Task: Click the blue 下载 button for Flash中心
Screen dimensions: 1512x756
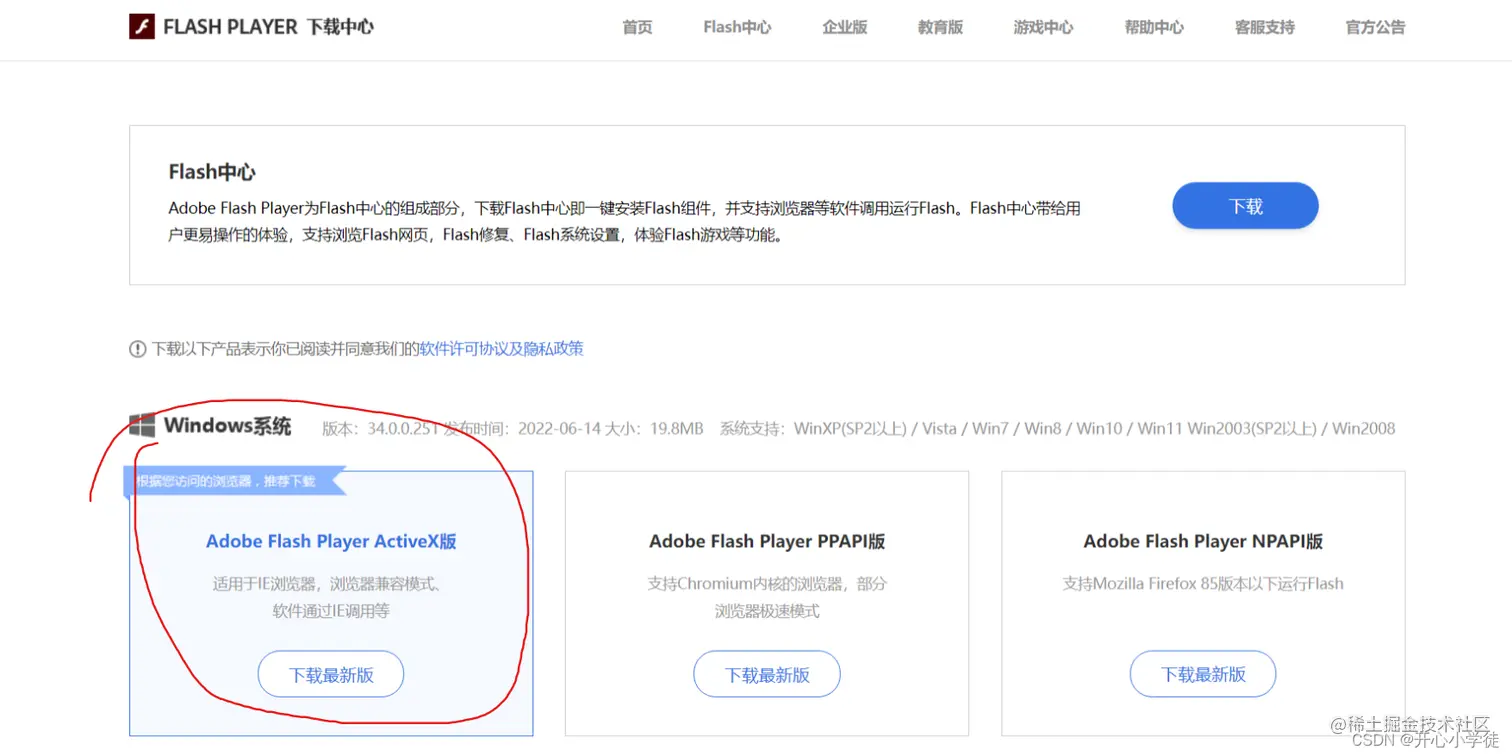Action: click(x=1244, y=205)
